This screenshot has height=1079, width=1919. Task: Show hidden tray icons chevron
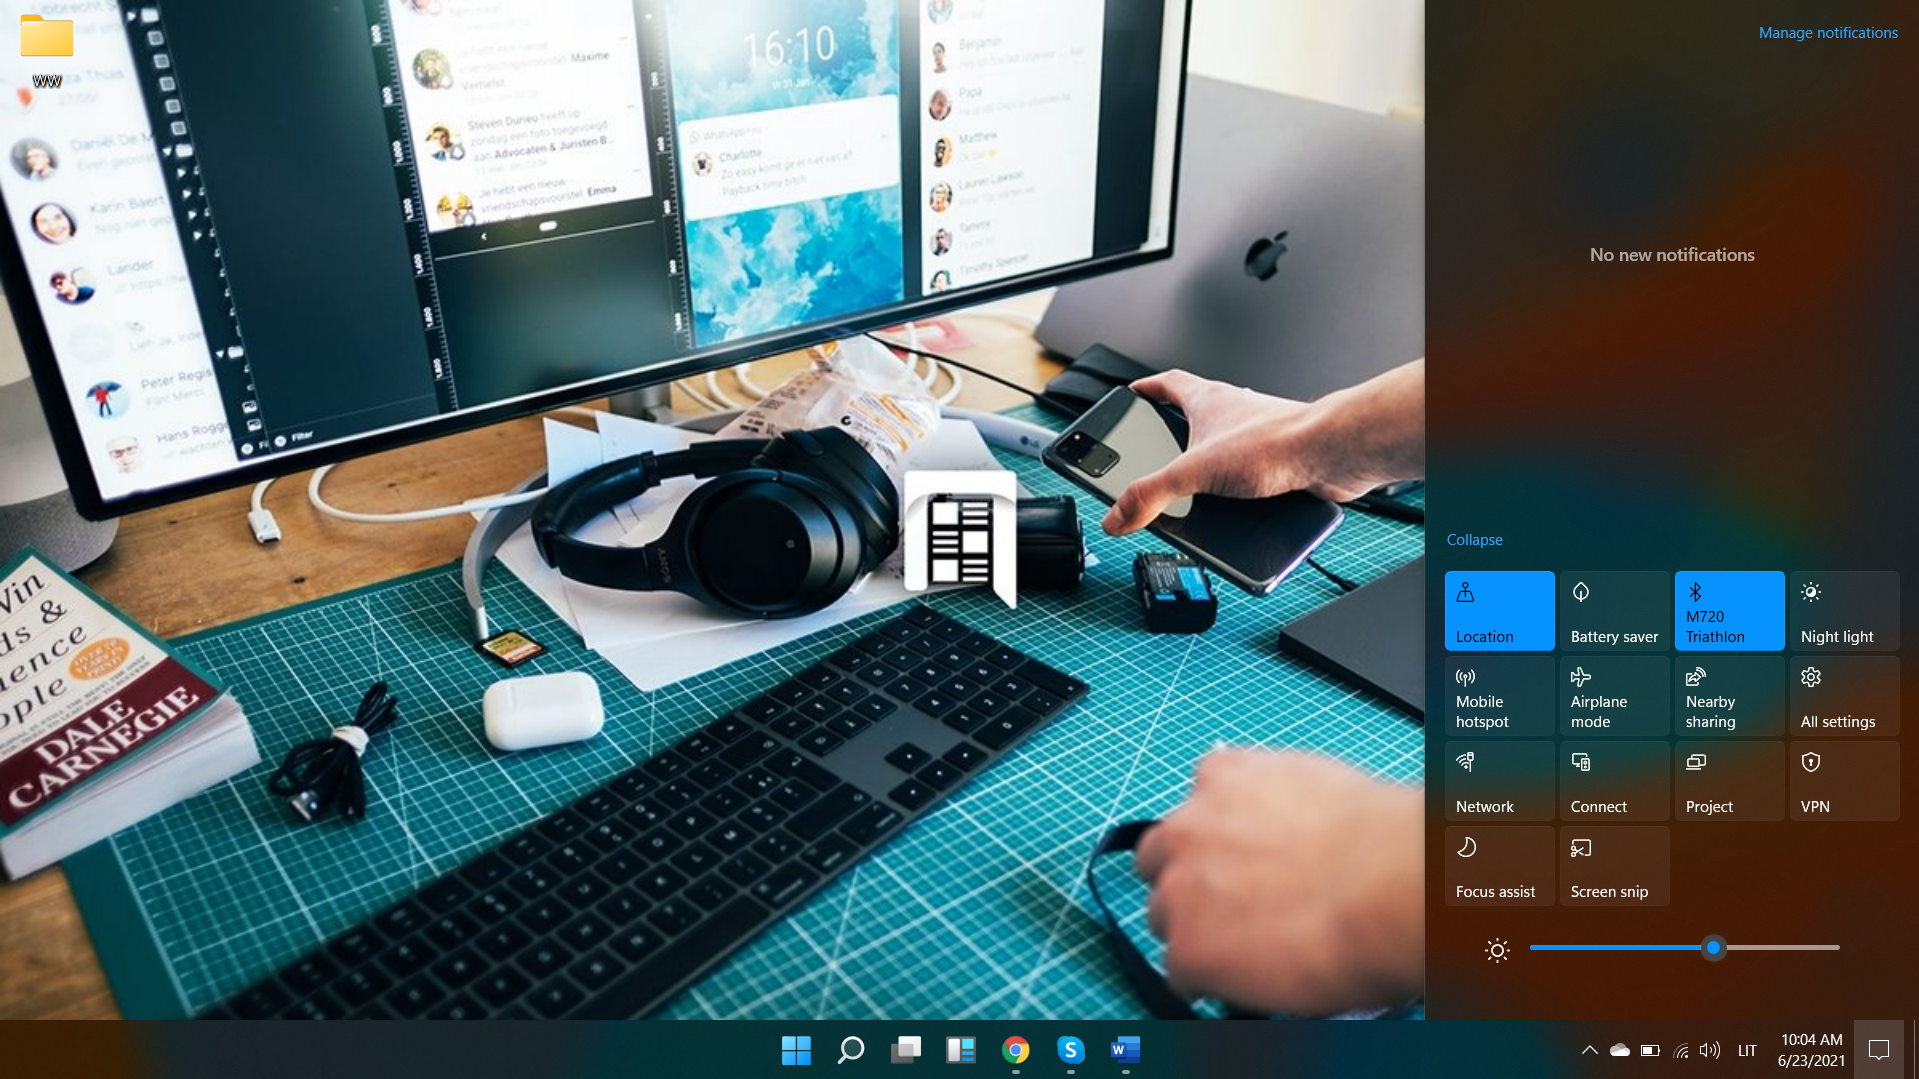pyautogui.click(x=1589, y=1050)
